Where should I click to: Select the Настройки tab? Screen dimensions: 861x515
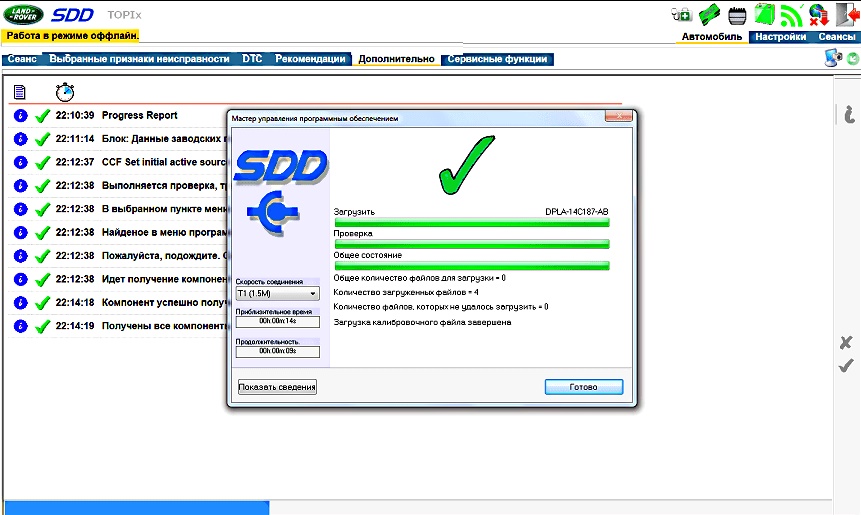780,37
